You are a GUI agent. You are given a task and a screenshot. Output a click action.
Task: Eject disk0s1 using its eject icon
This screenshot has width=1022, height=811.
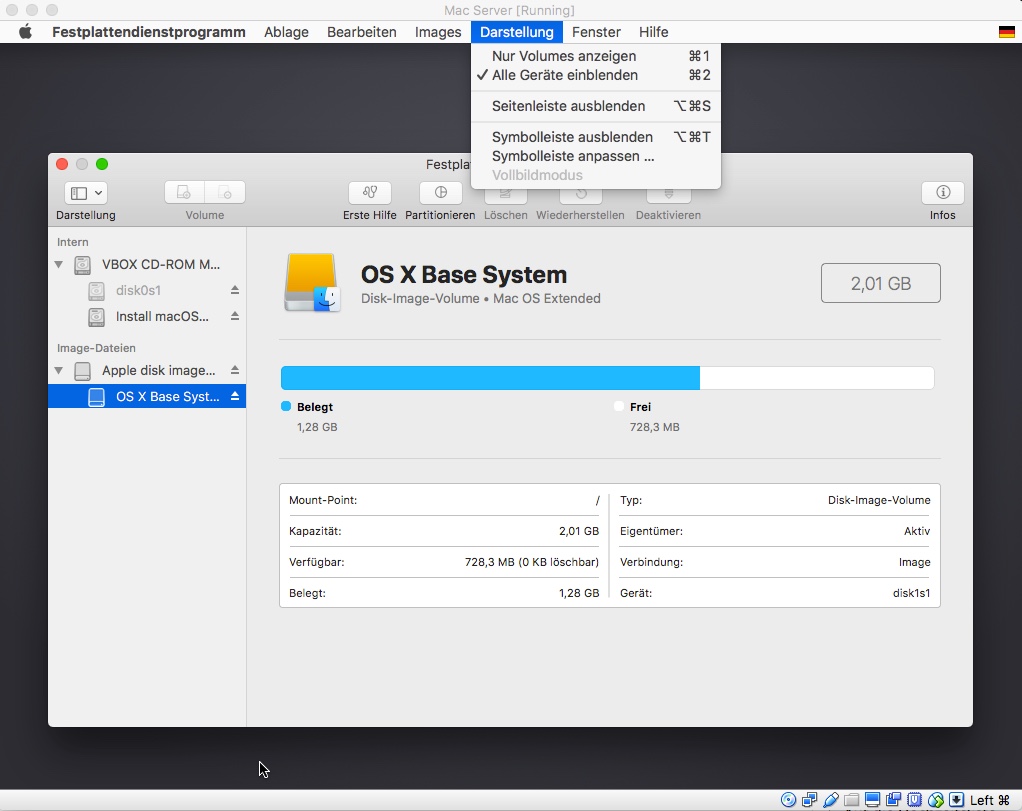coord(235,290)
